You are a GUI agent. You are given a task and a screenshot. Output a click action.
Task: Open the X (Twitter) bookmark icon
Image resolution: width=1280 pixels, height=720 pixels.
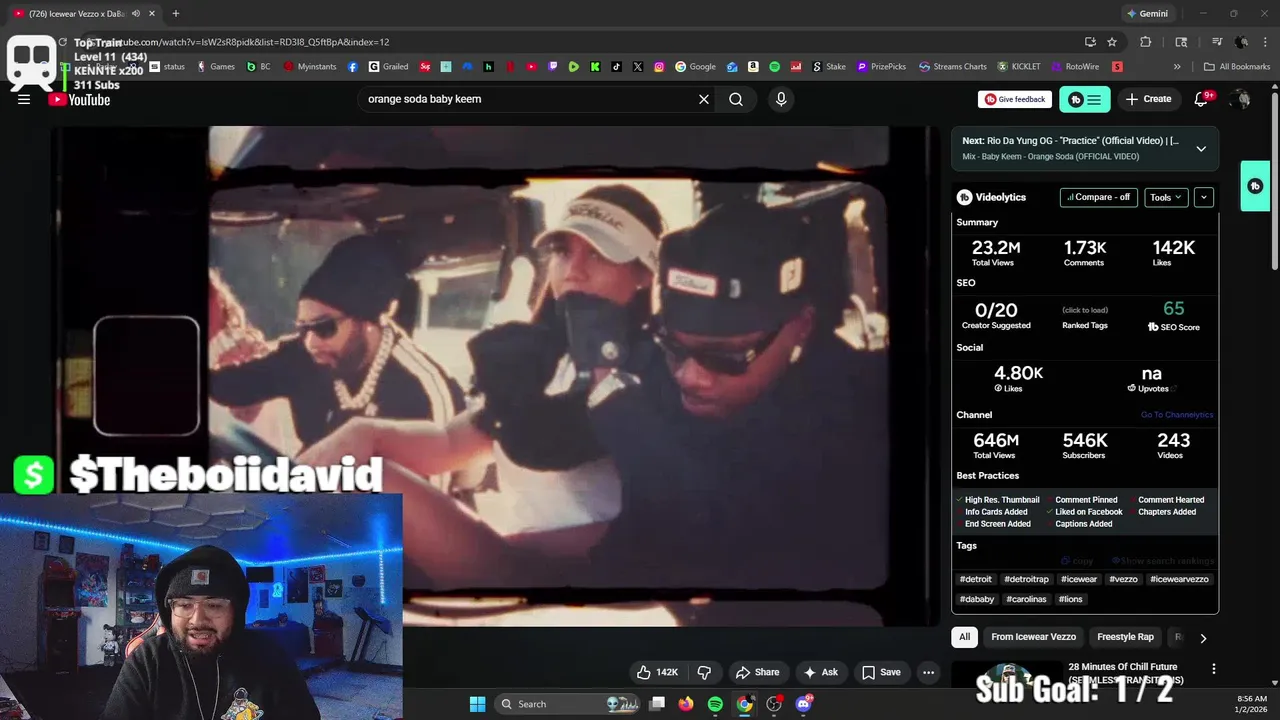click(638, 67)
